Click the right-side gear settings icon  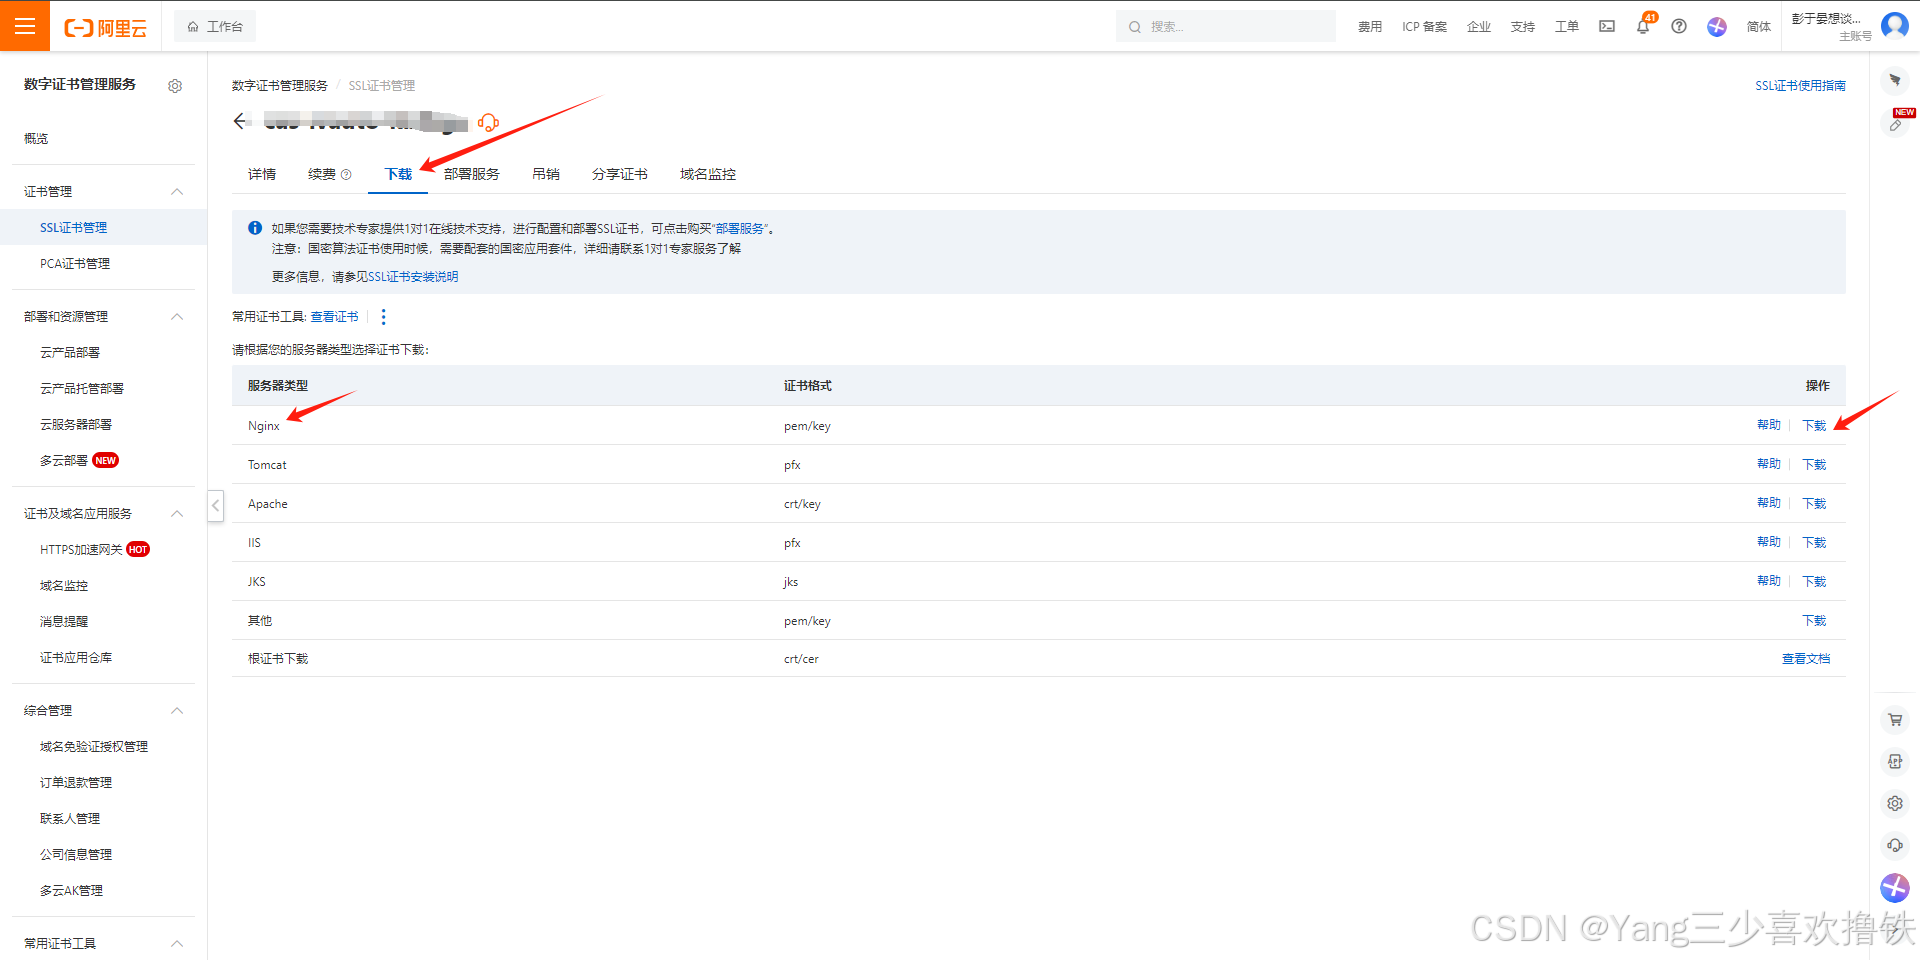click(1895, 804)
